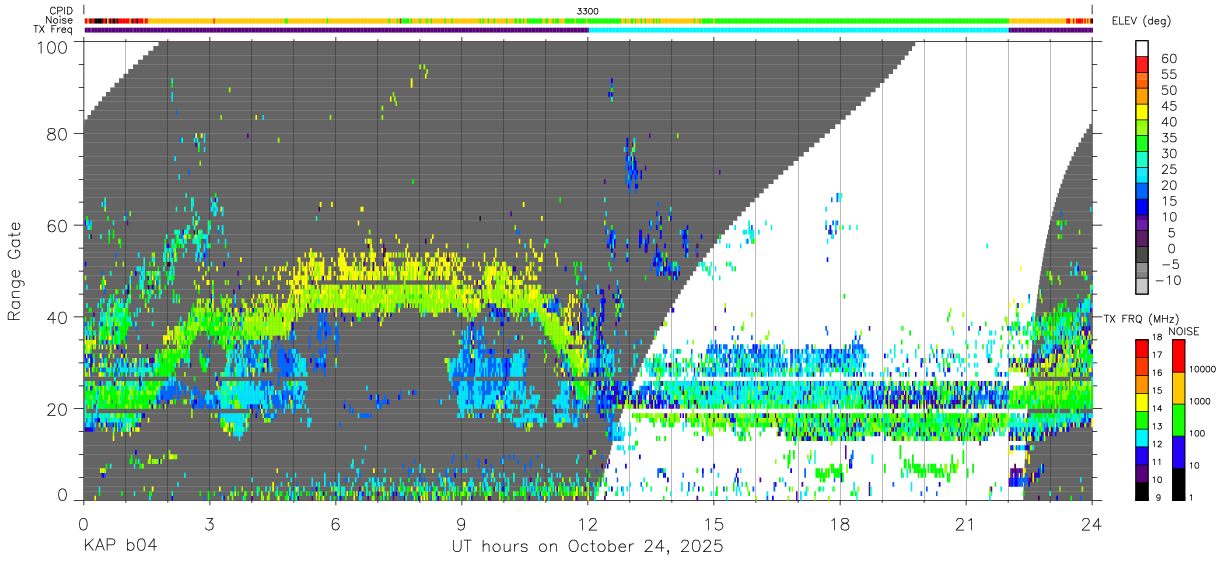1228x567 pixels.
Task: Click the 9 tick on UT hours axis
Action: pos(461,524)
